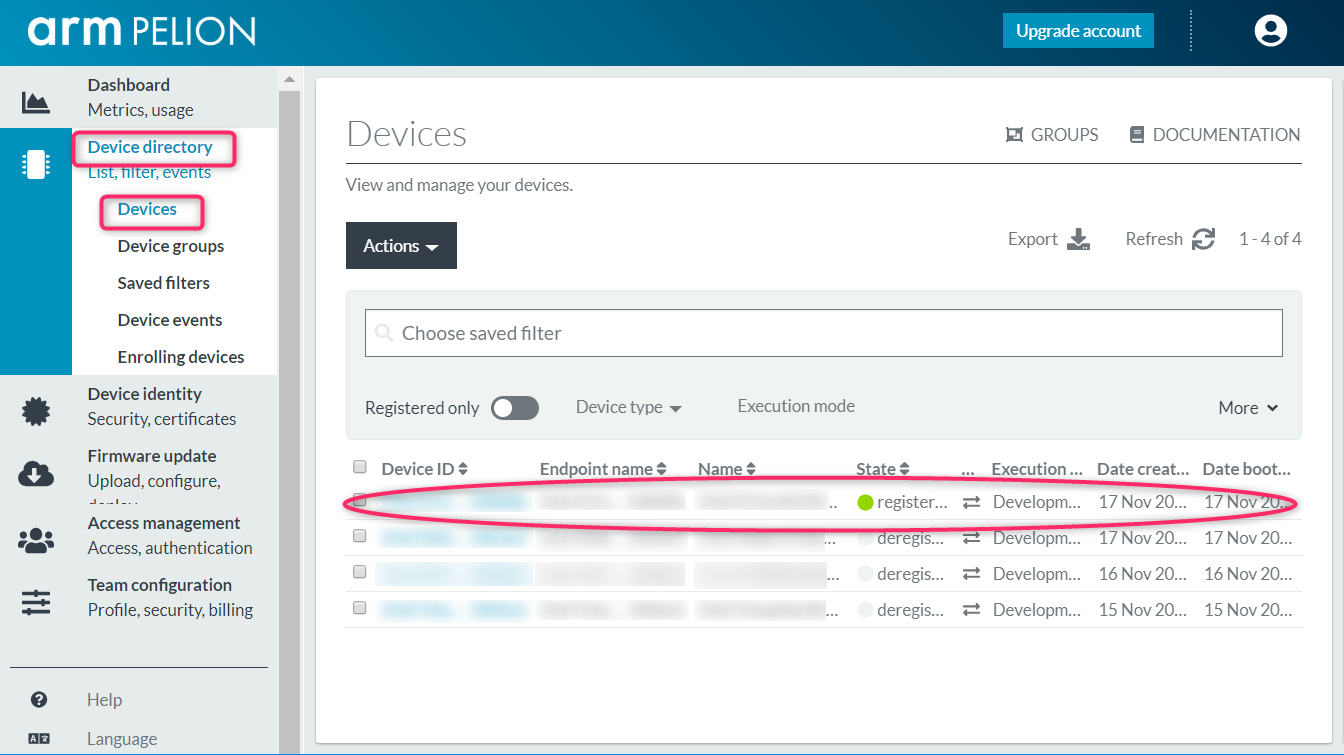This screenshot has width=1344, height=755.
Task: Click the Export download icon
Action: (x=1078, y=240)
